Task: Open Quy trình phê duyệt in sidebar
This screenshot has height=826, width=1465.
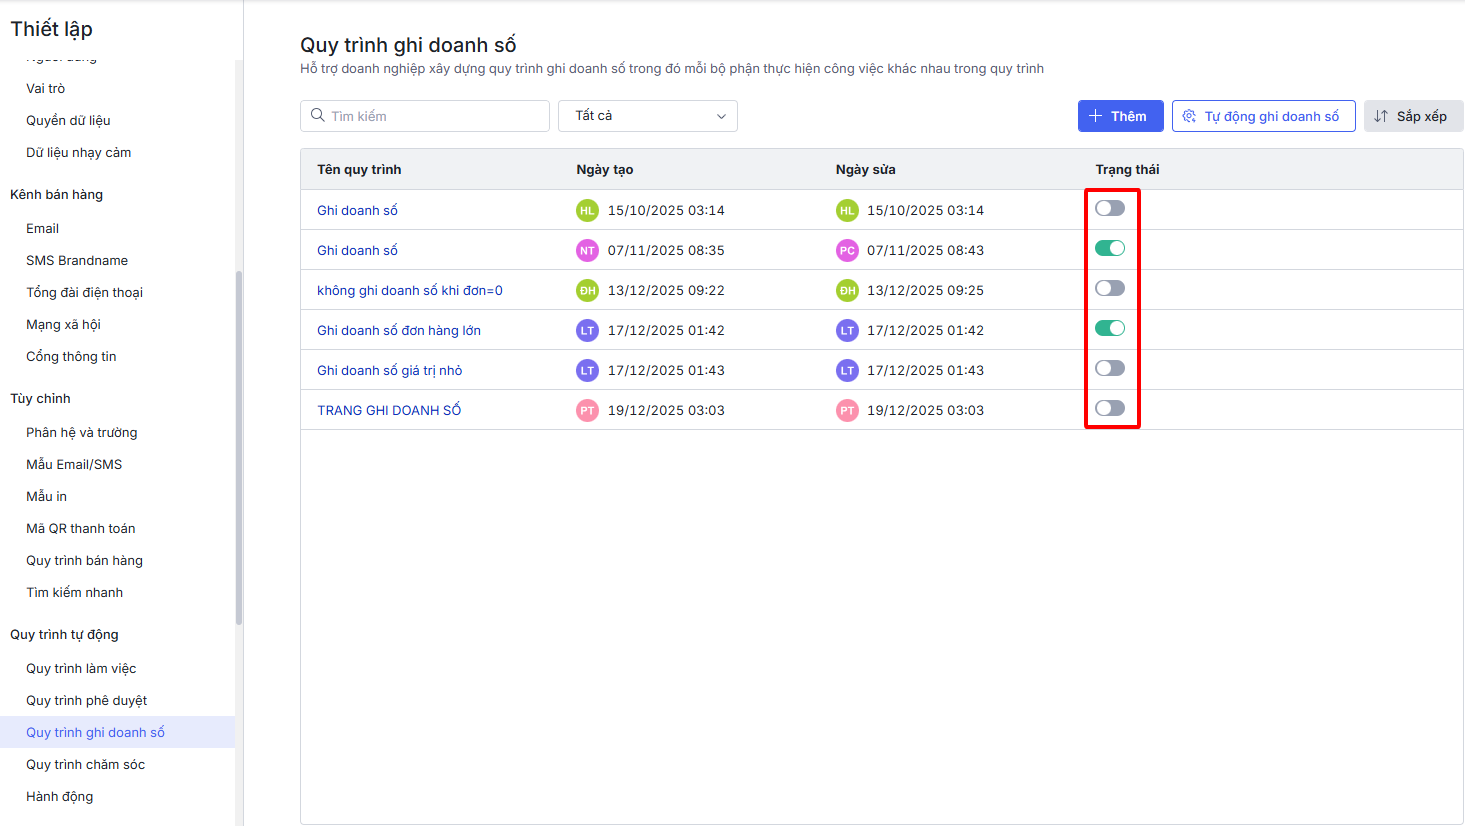Action: point(87,700)
